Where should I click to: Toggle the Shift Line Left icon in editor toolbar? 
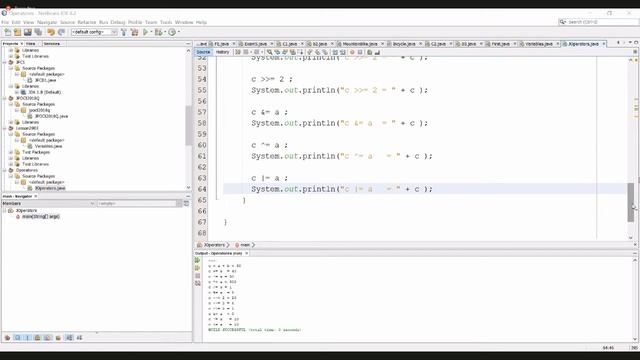point(335,52)
